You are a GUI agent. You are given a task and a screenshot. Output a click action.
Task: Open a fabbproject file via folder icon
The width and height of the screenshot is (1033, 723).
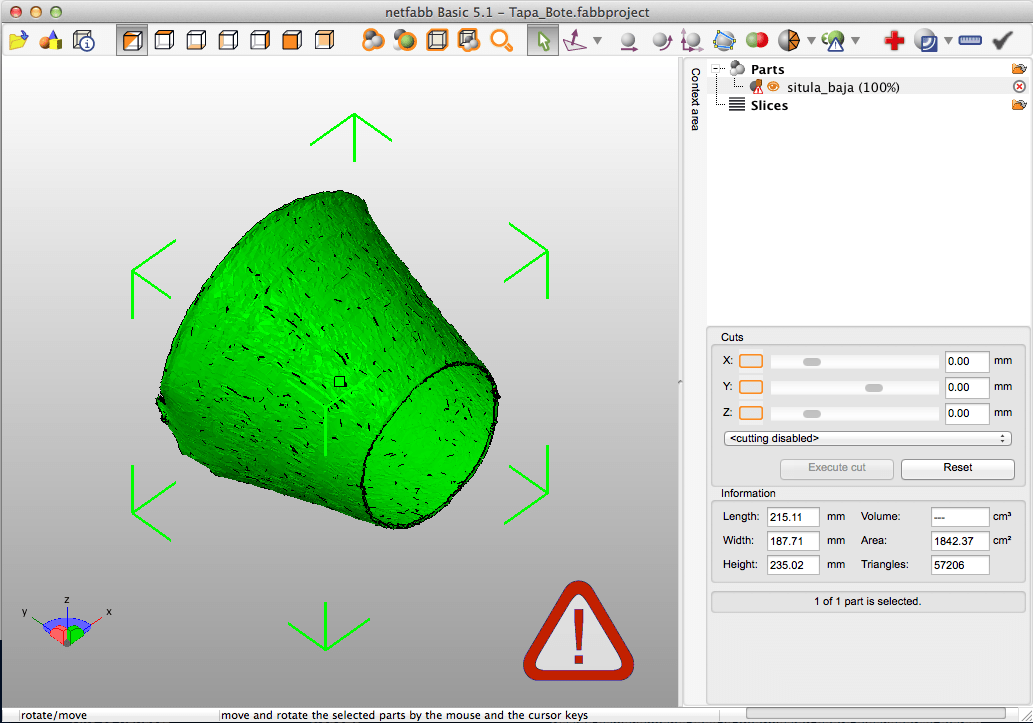[18, 40]
